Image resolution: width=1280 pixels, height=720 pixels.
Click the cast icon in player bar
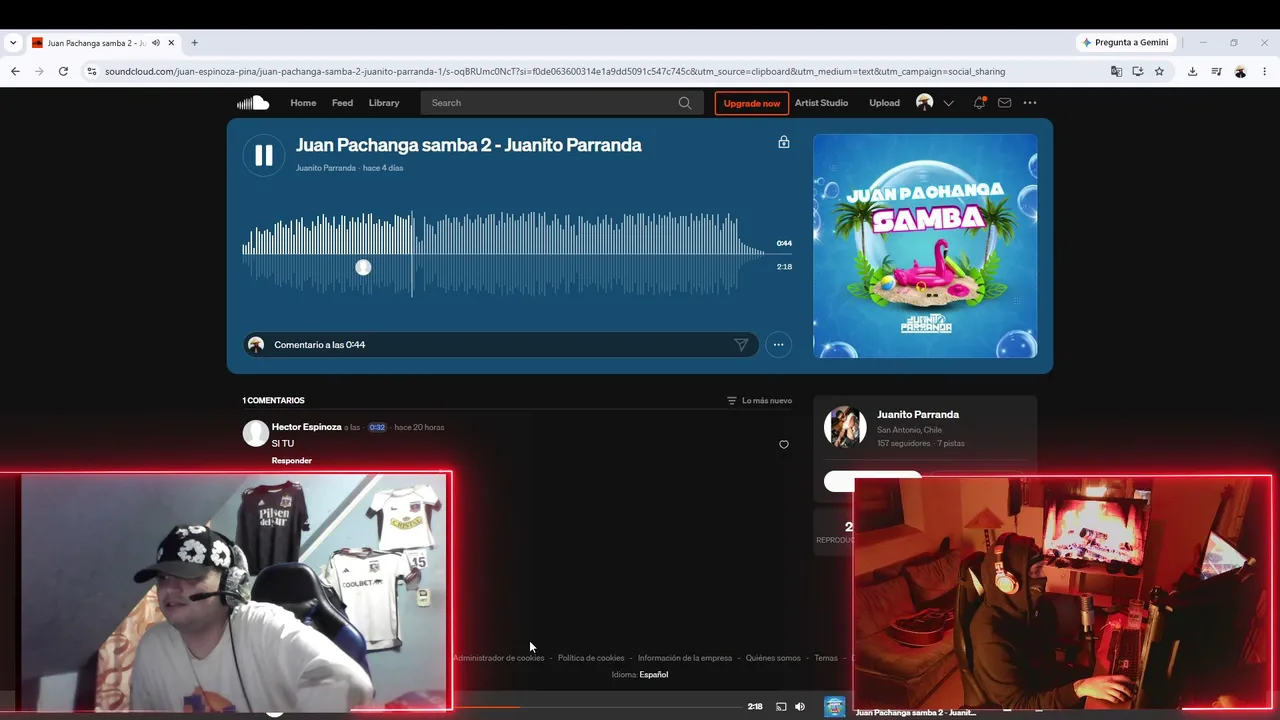point(781,707)
